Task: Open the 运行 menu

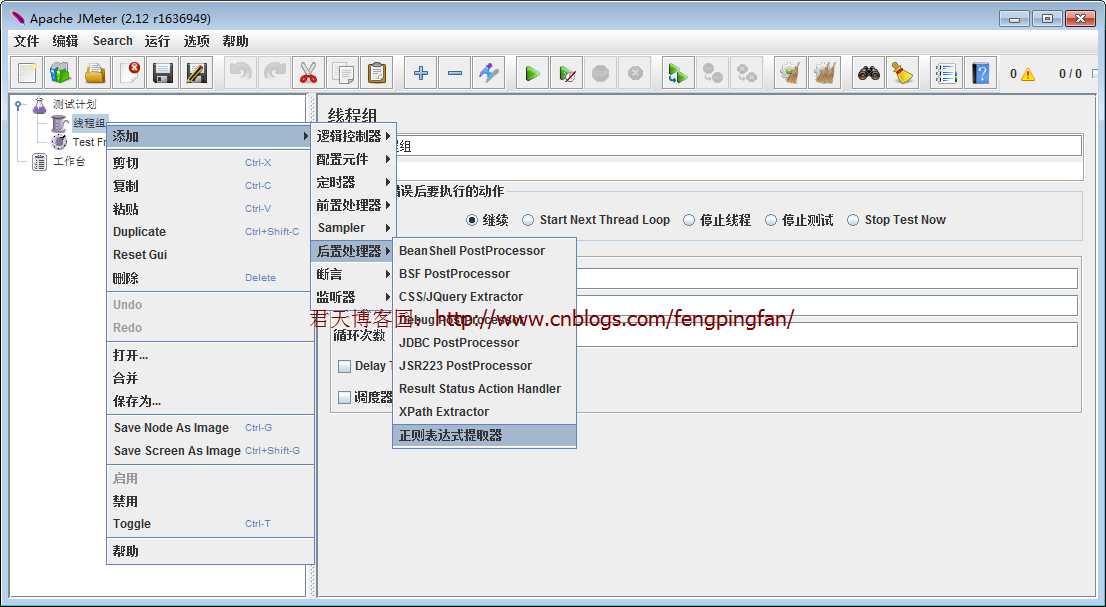Action: point(157,41)
